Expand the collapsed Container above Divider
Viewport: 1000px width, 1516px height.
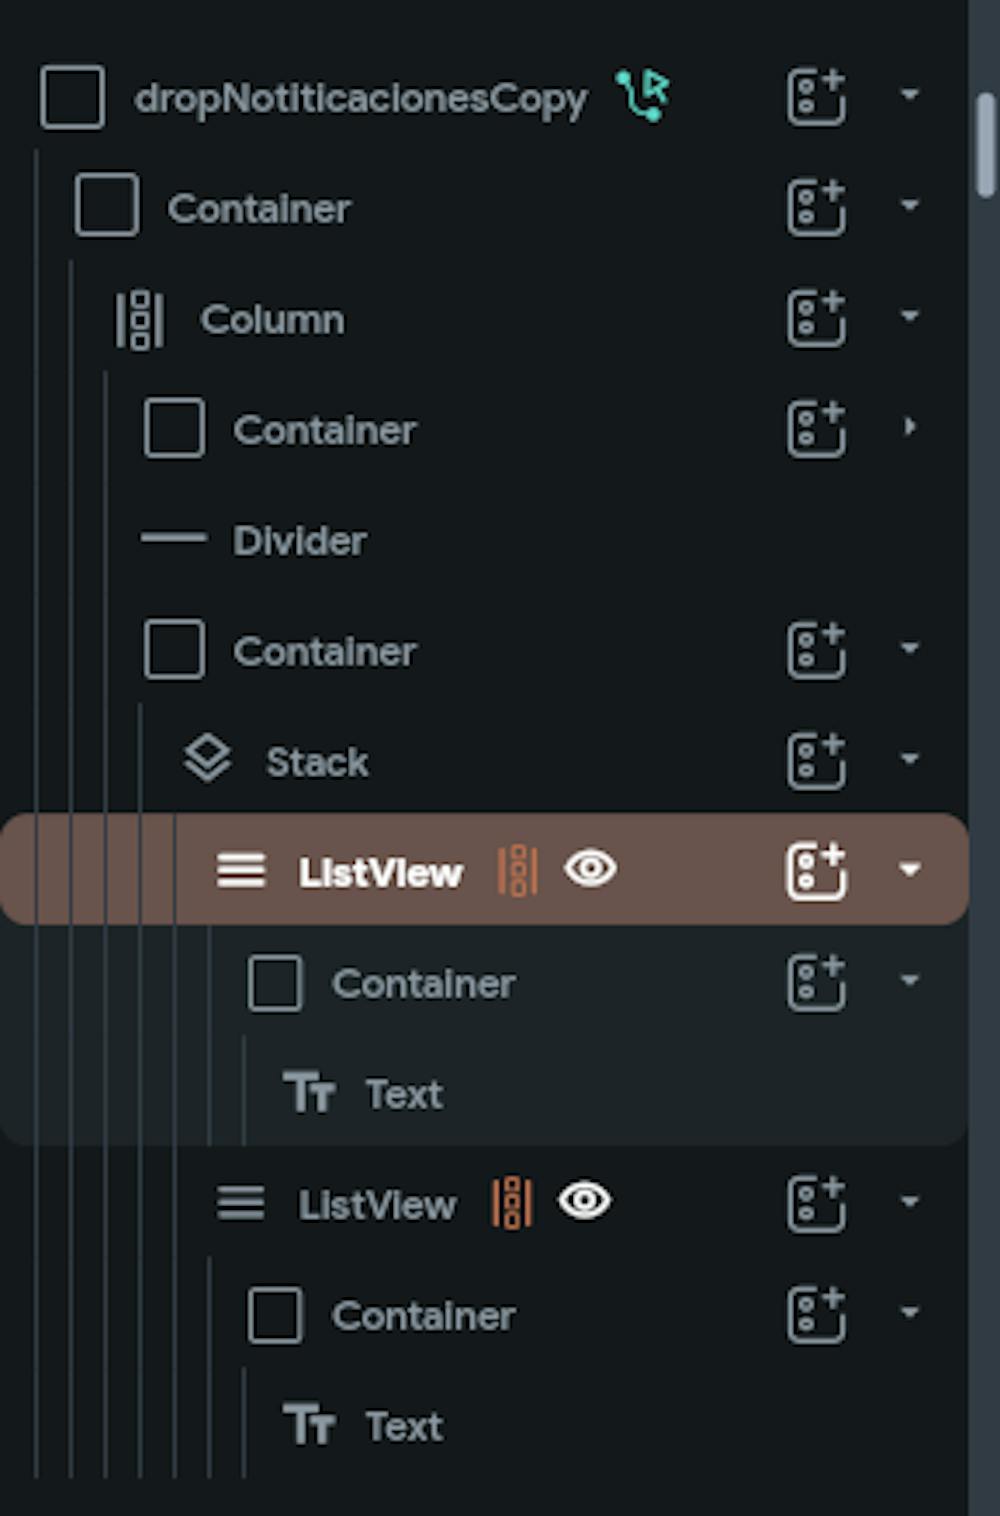909,428
